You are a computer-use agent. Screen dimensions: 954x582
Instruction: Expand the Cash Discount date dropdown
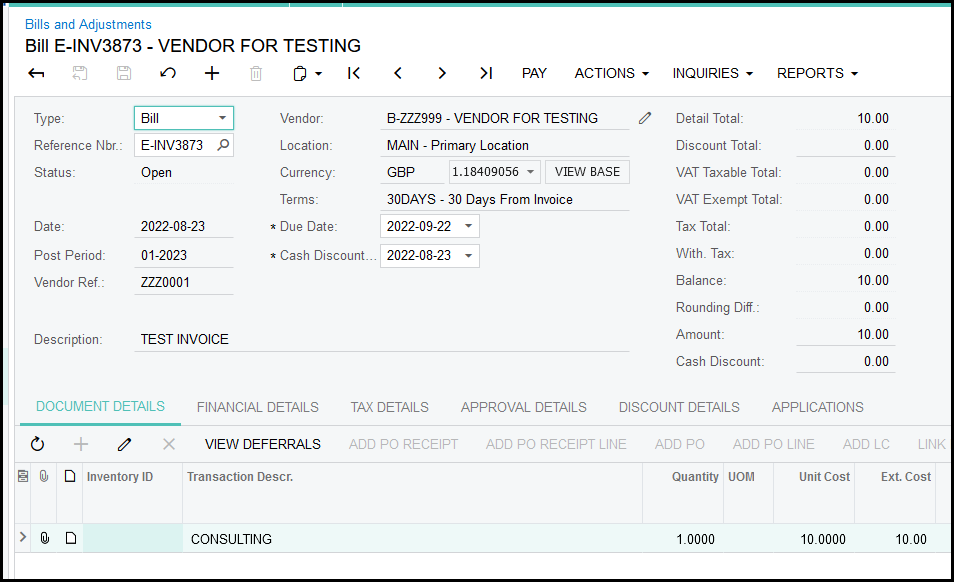[469, 255]
